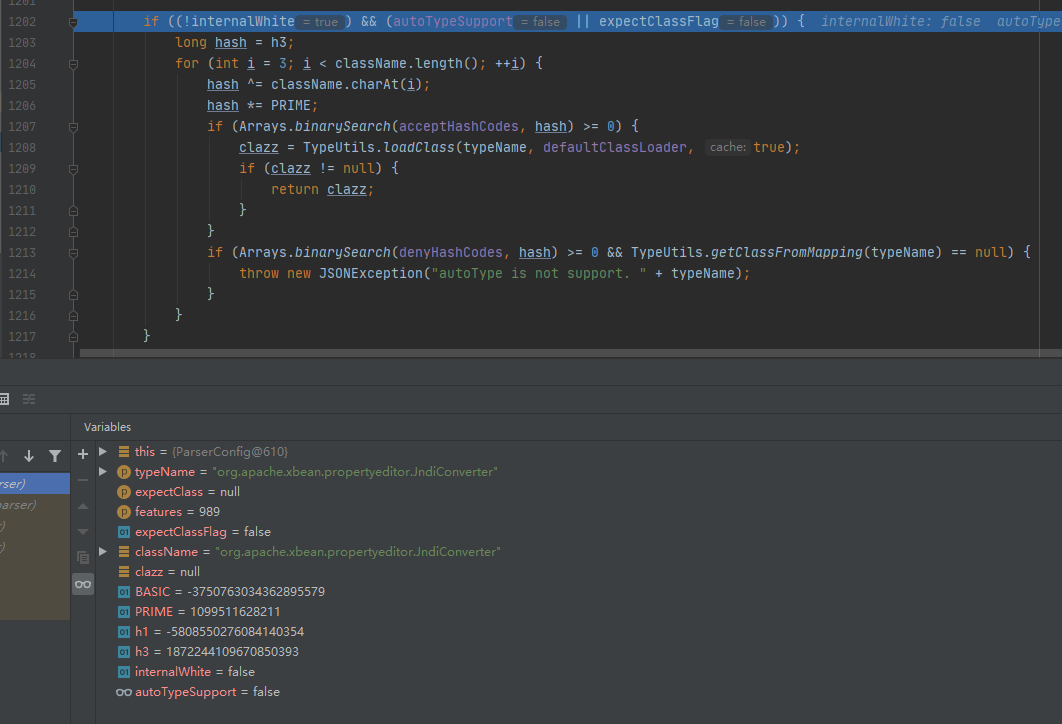Toggle code folding at line 1207
The width and height of the screenshot is (1062, 724).
(73, 127)
